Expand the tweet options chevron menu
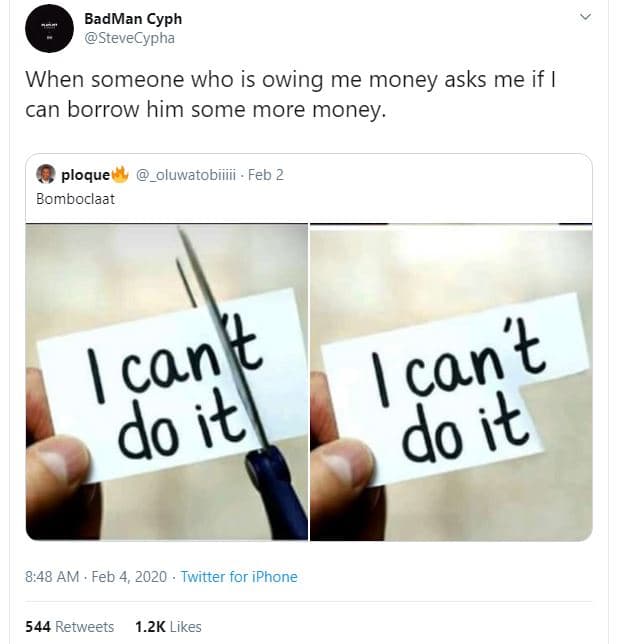 (x=586, y=18)
